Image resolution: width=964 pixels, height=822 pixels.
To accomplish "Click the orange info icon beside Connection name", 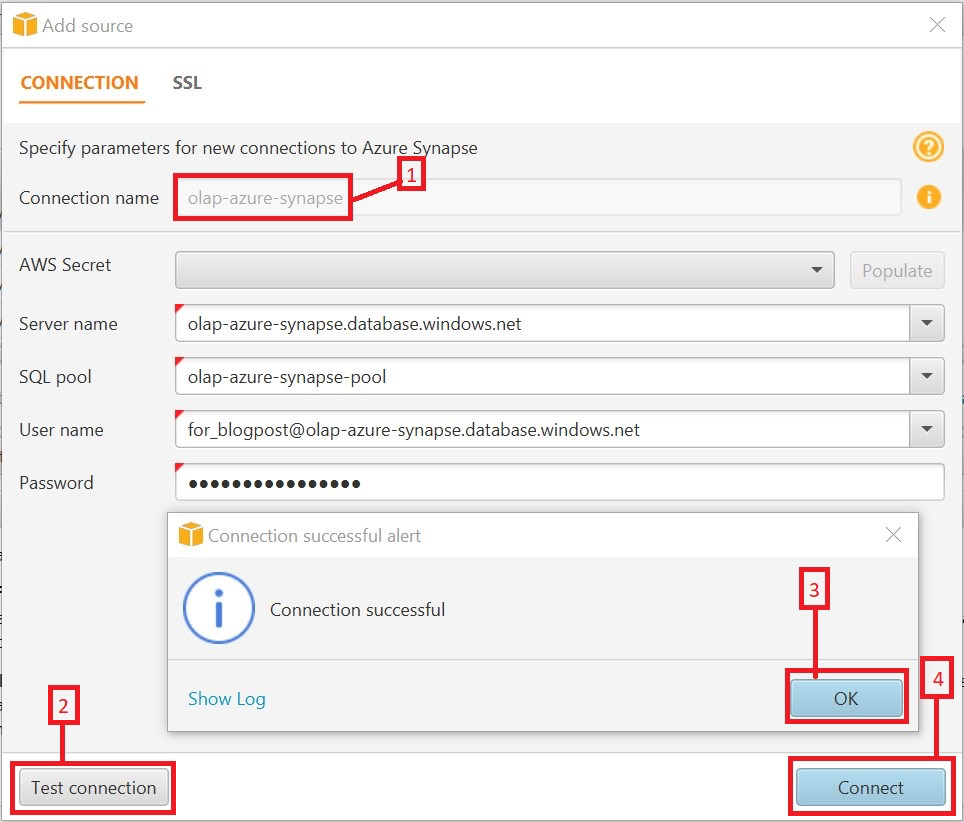I will pyautogui.click(x=928, y=197).
